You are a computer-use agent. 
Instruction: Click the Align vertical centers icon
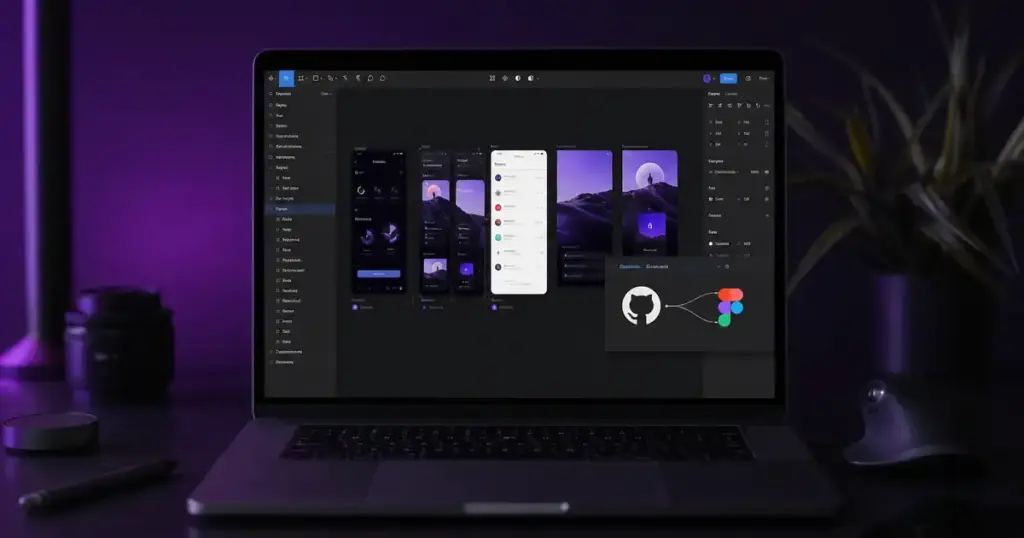tap(748, 105)
